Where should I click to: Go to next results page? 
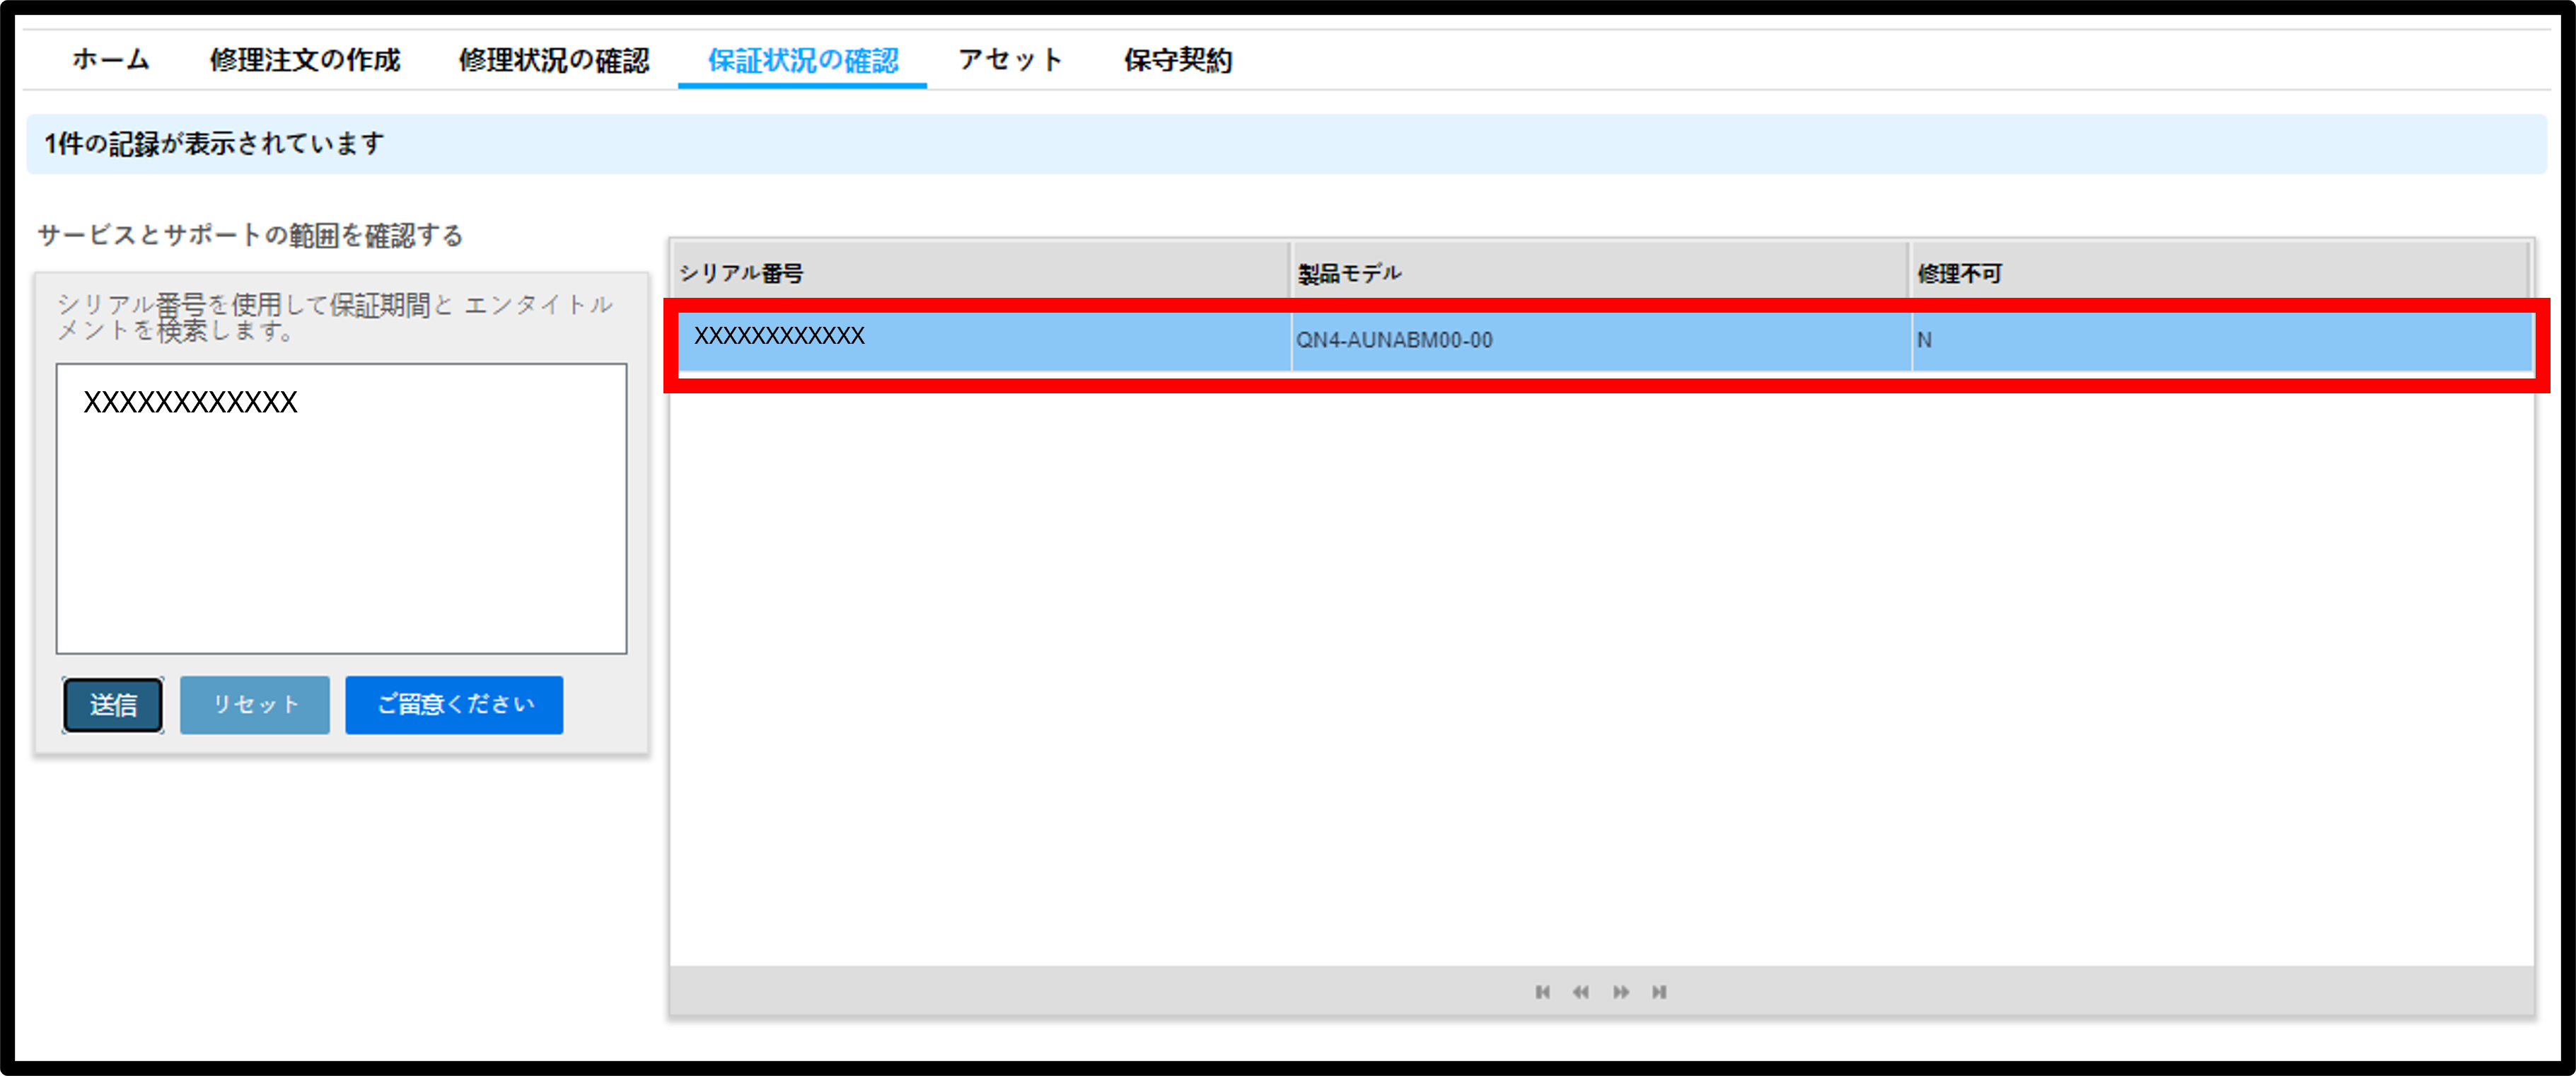pos(1621,992)
